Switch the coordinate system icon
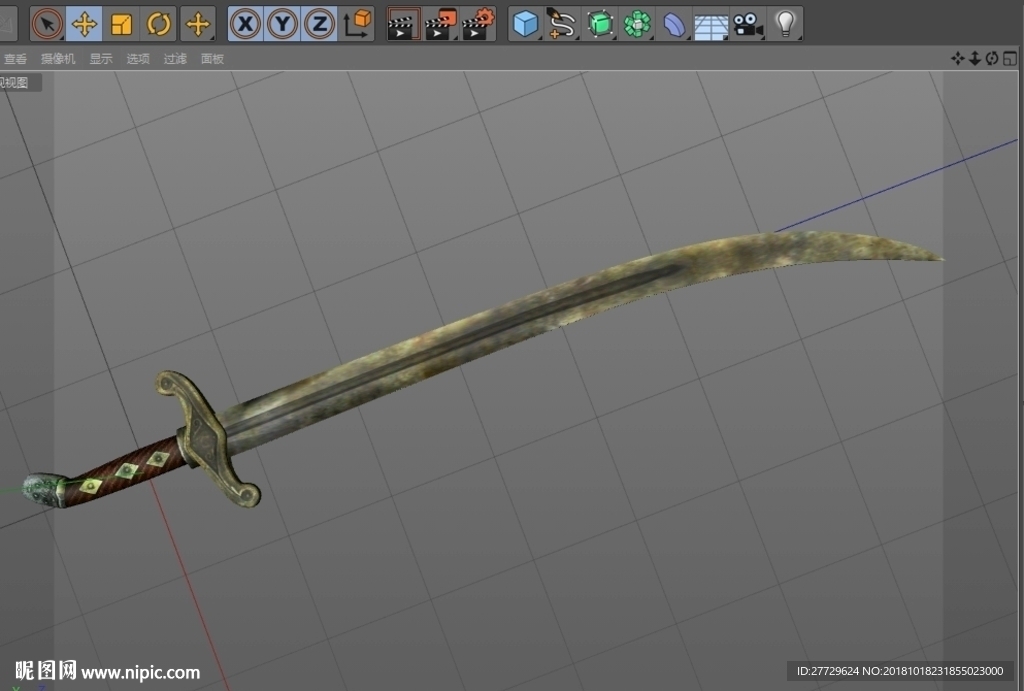This screenshot has width=1024, height=691. [x=357, y=24]
